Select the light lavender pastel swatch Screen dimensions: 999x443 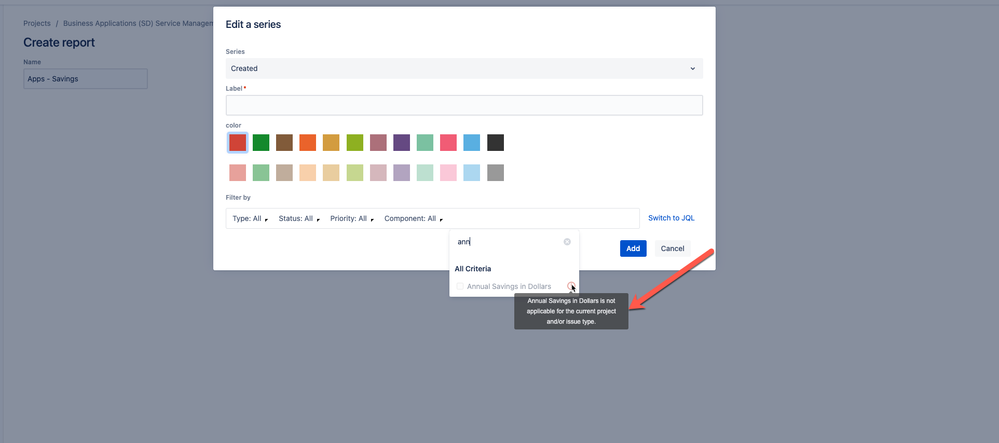pyautogui.click(x=401, y=173)
